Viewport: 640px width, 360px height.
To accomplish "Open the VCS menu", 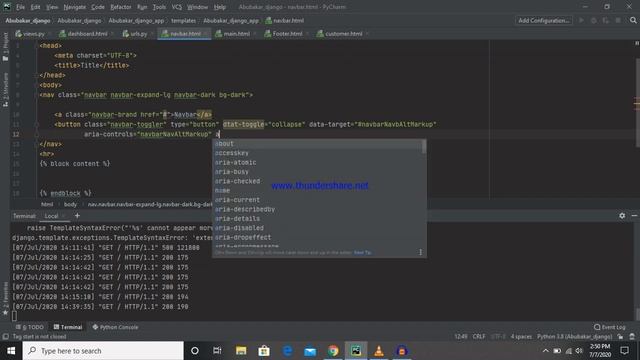I will coord(177,7).
